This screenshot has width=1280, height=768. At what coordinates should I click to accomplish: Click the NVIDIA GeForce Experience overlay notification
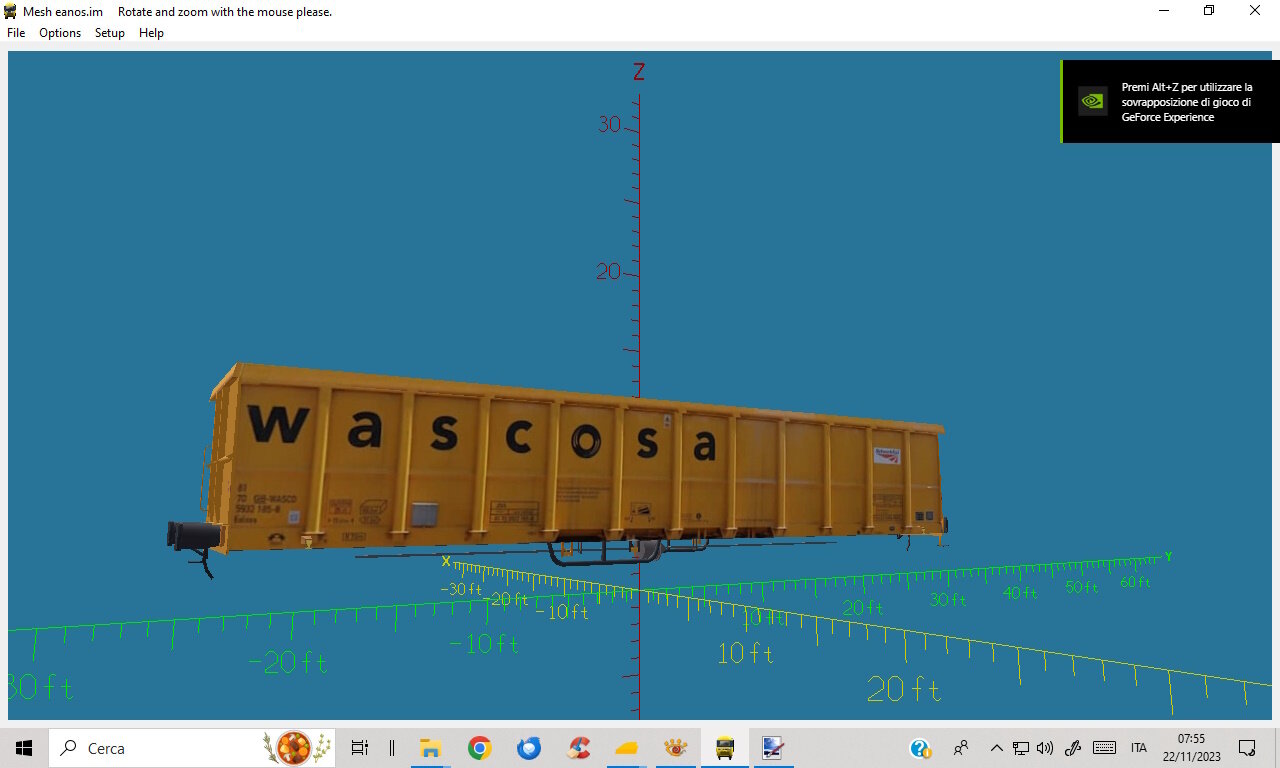click(x=1170, y=101)
